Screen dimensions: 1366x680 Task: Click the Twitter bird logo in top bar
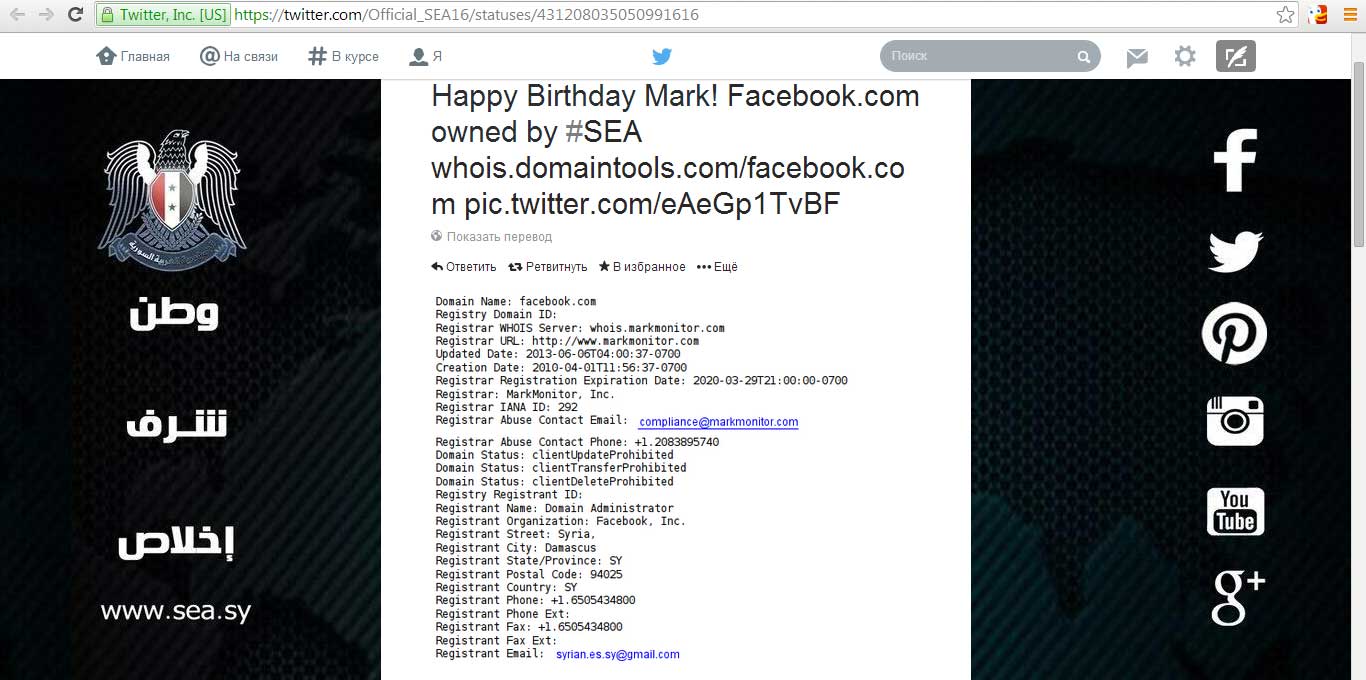click(661, 57)
